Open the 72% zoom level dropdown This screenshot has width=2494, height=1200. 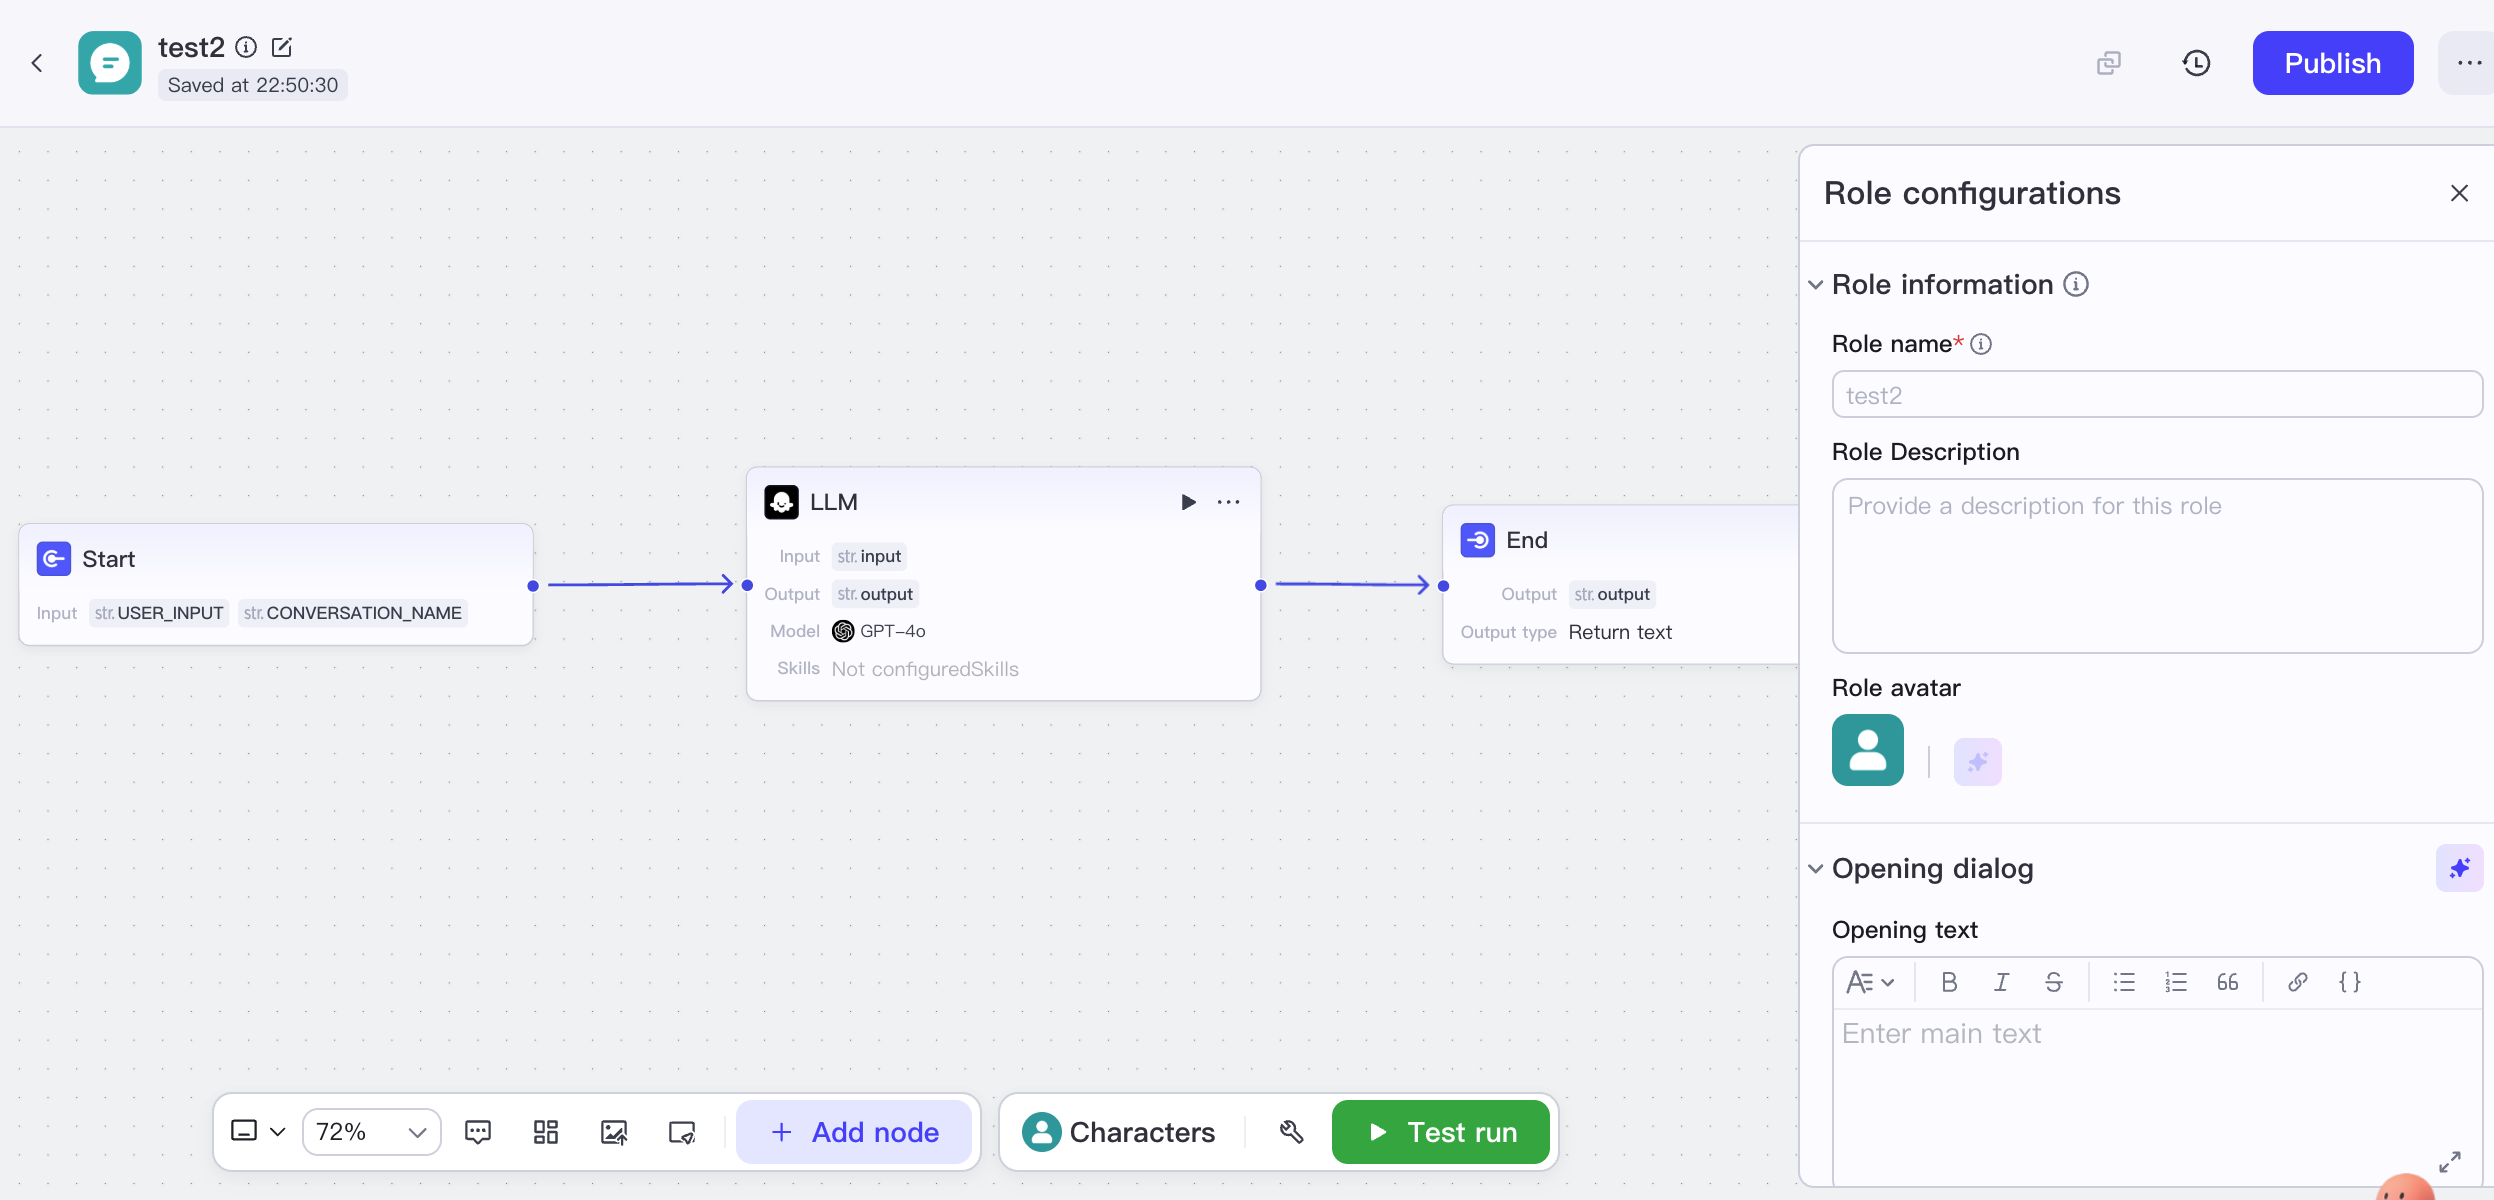click(371, 1132)
